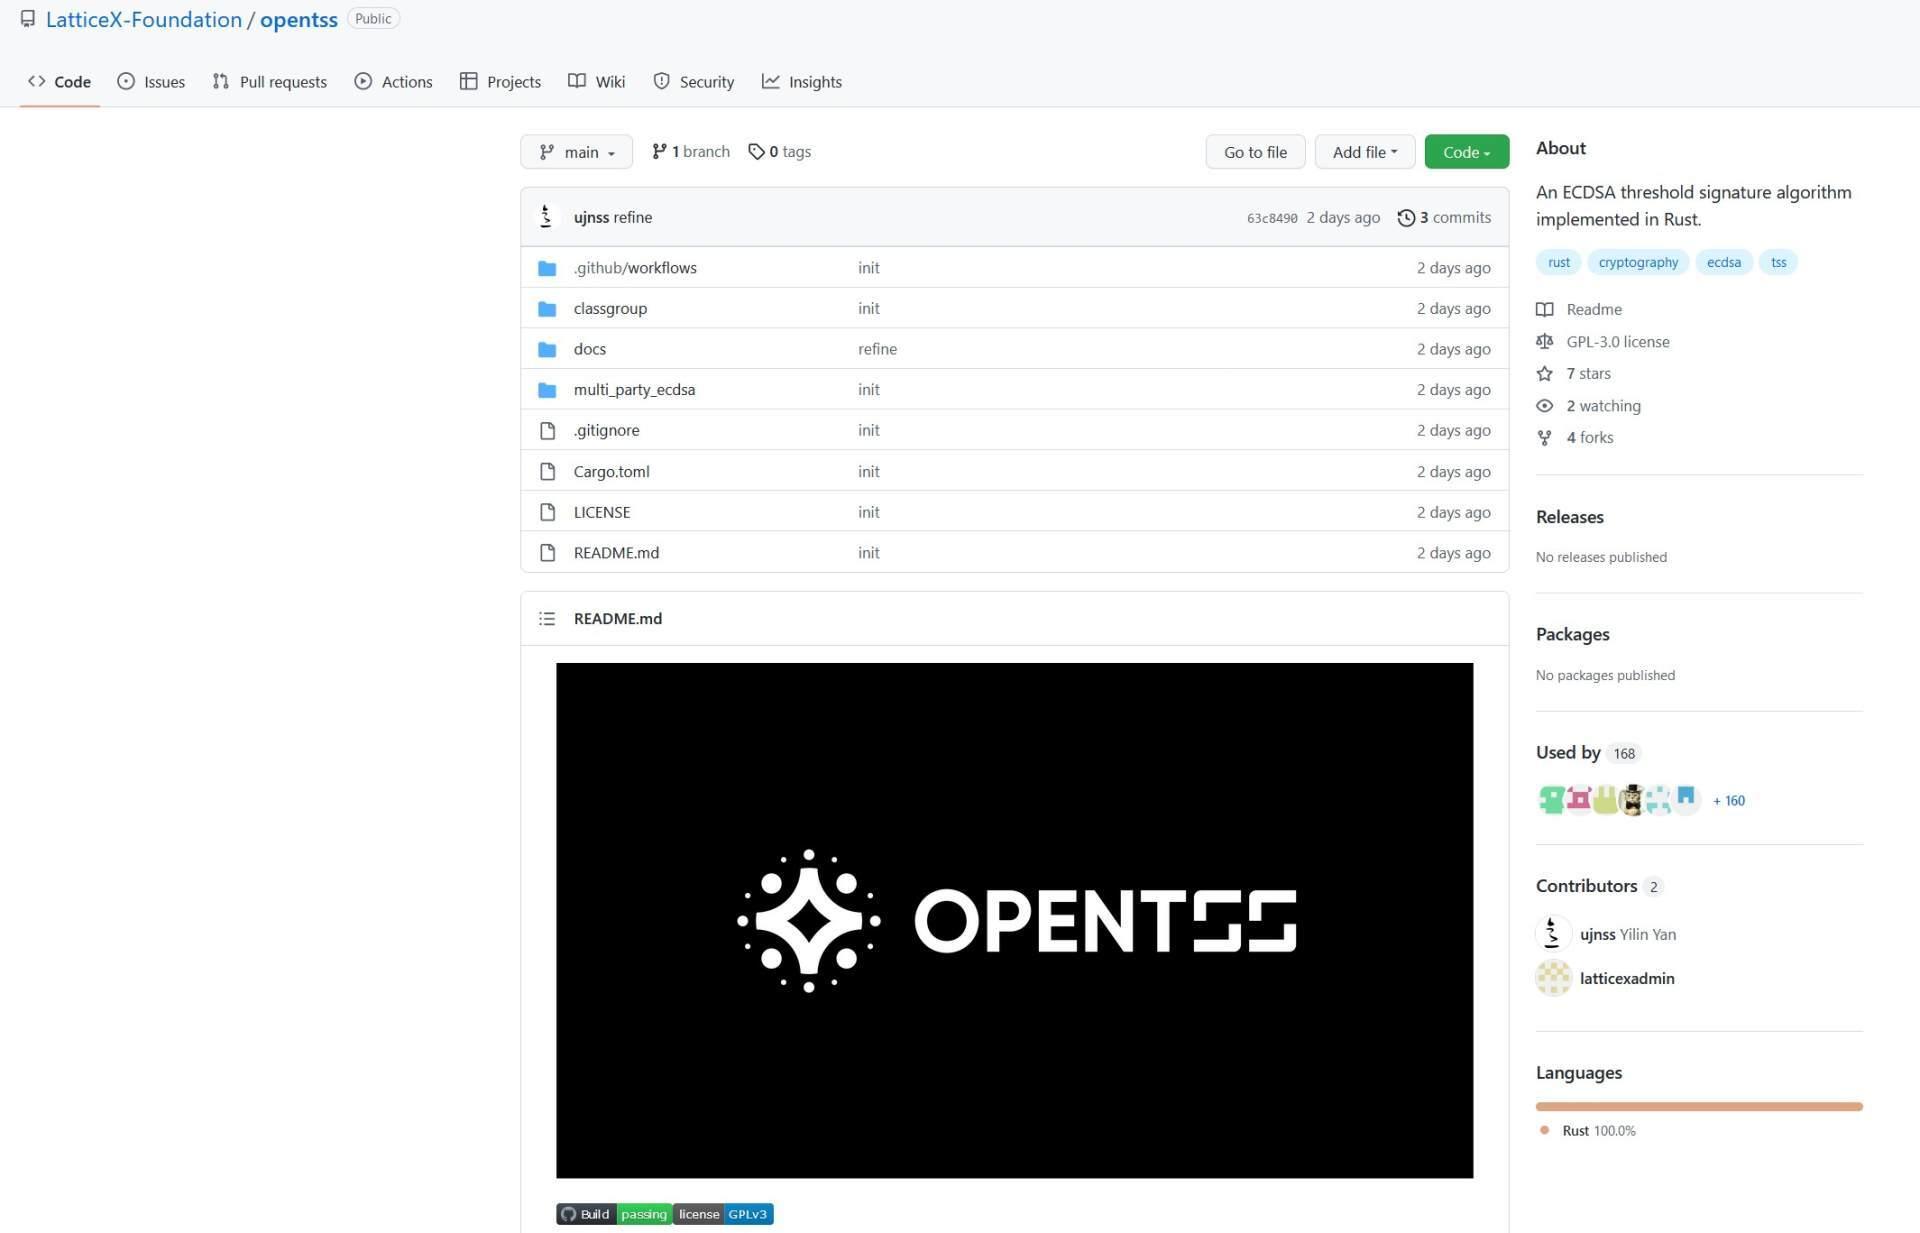1920x1233 pixels.
Task: Click the Cargo.toml file icon
Action: click(547, 472)
